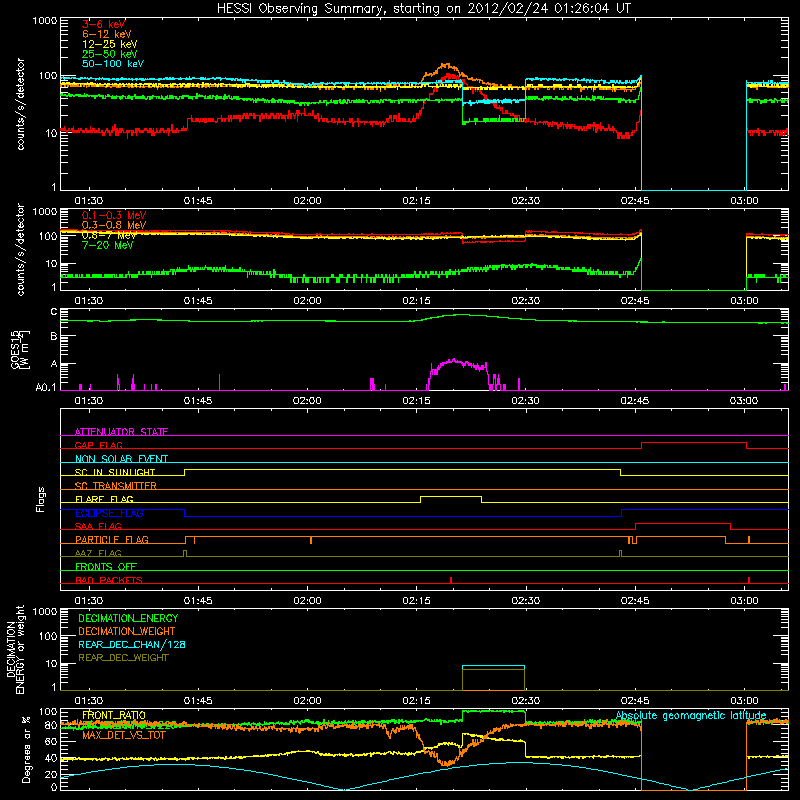Select the 6-12 keV legend label
Image resolution: width=800 pixels, height=800 pixels.
point(107,34)
